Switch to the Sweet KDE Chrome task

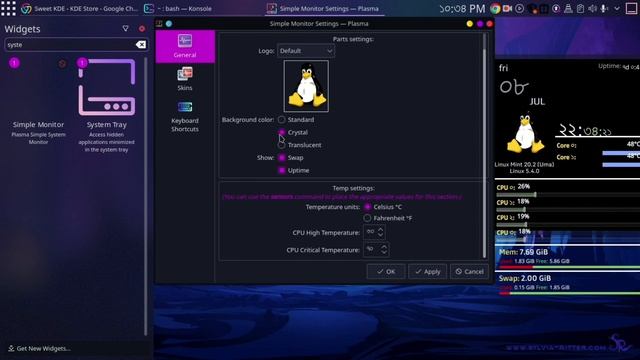coord(80,8)
